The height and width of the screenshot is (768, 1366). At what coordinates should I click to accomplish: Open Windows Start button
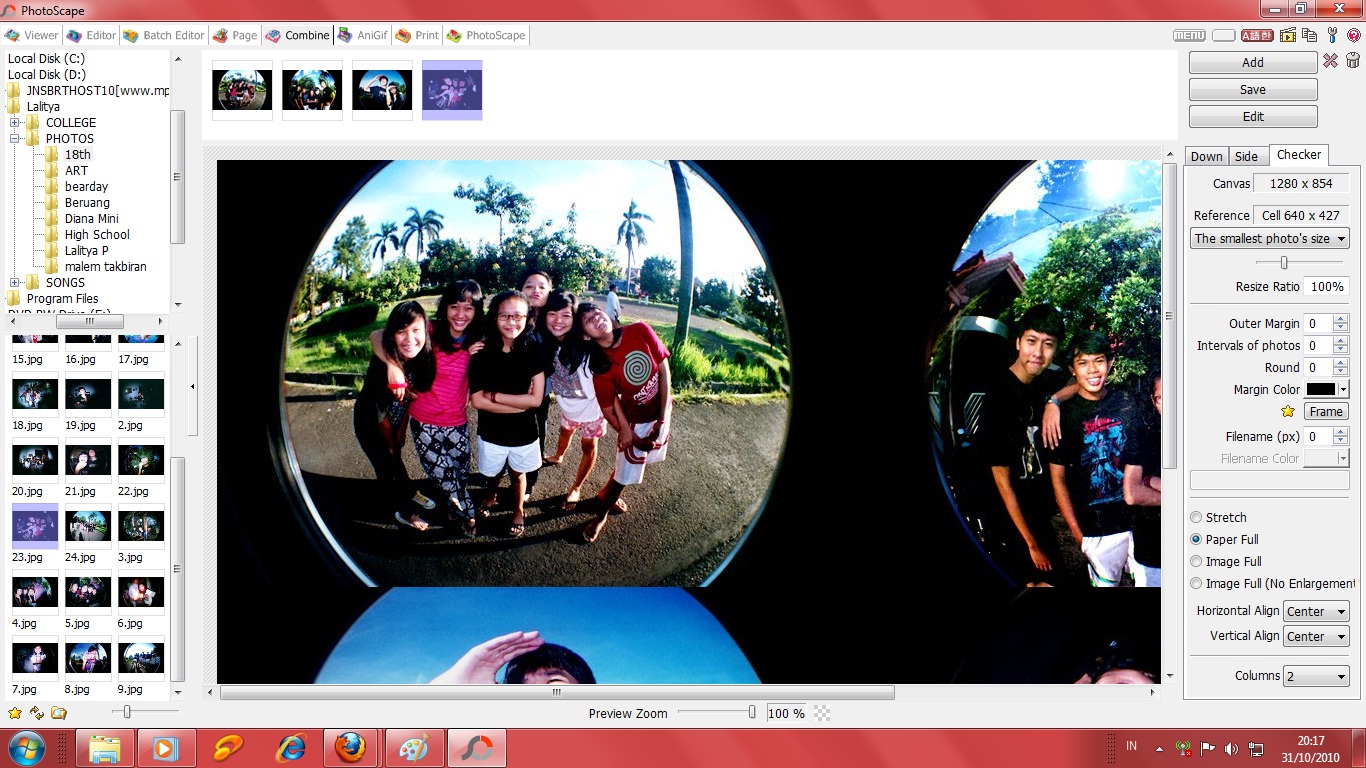(x=25, y=748)
